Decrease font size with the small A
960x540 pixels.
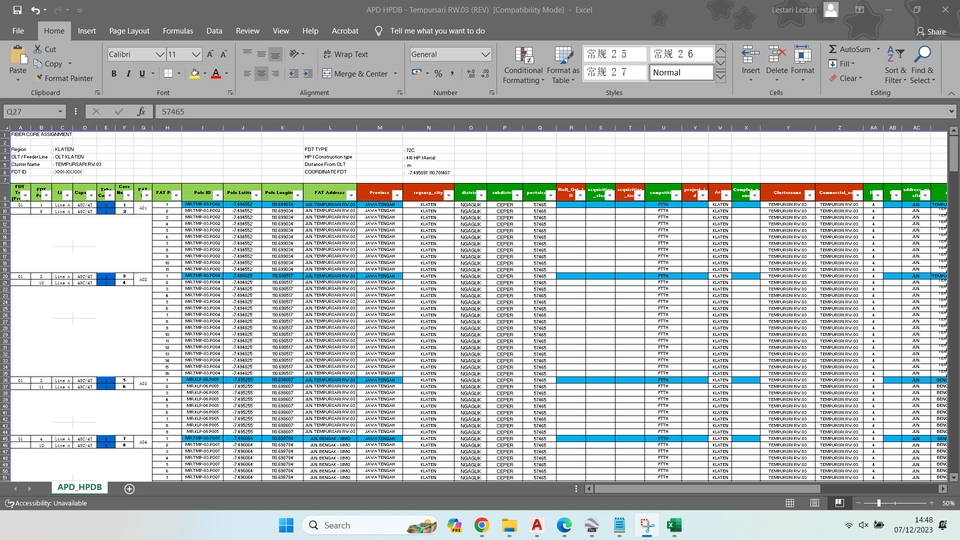coord(223,54)
